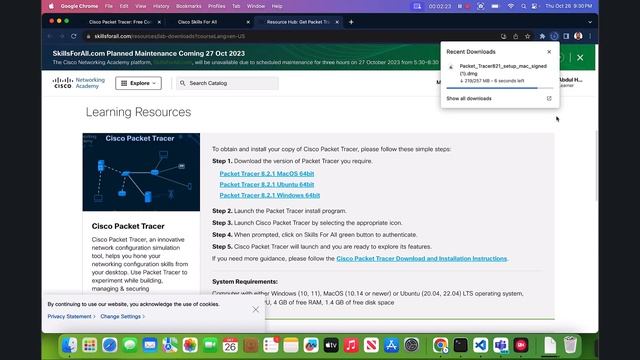Screen dimensions: 640x360
Task: Open Calendar showing 26 in dock
Action: point(230,345)
